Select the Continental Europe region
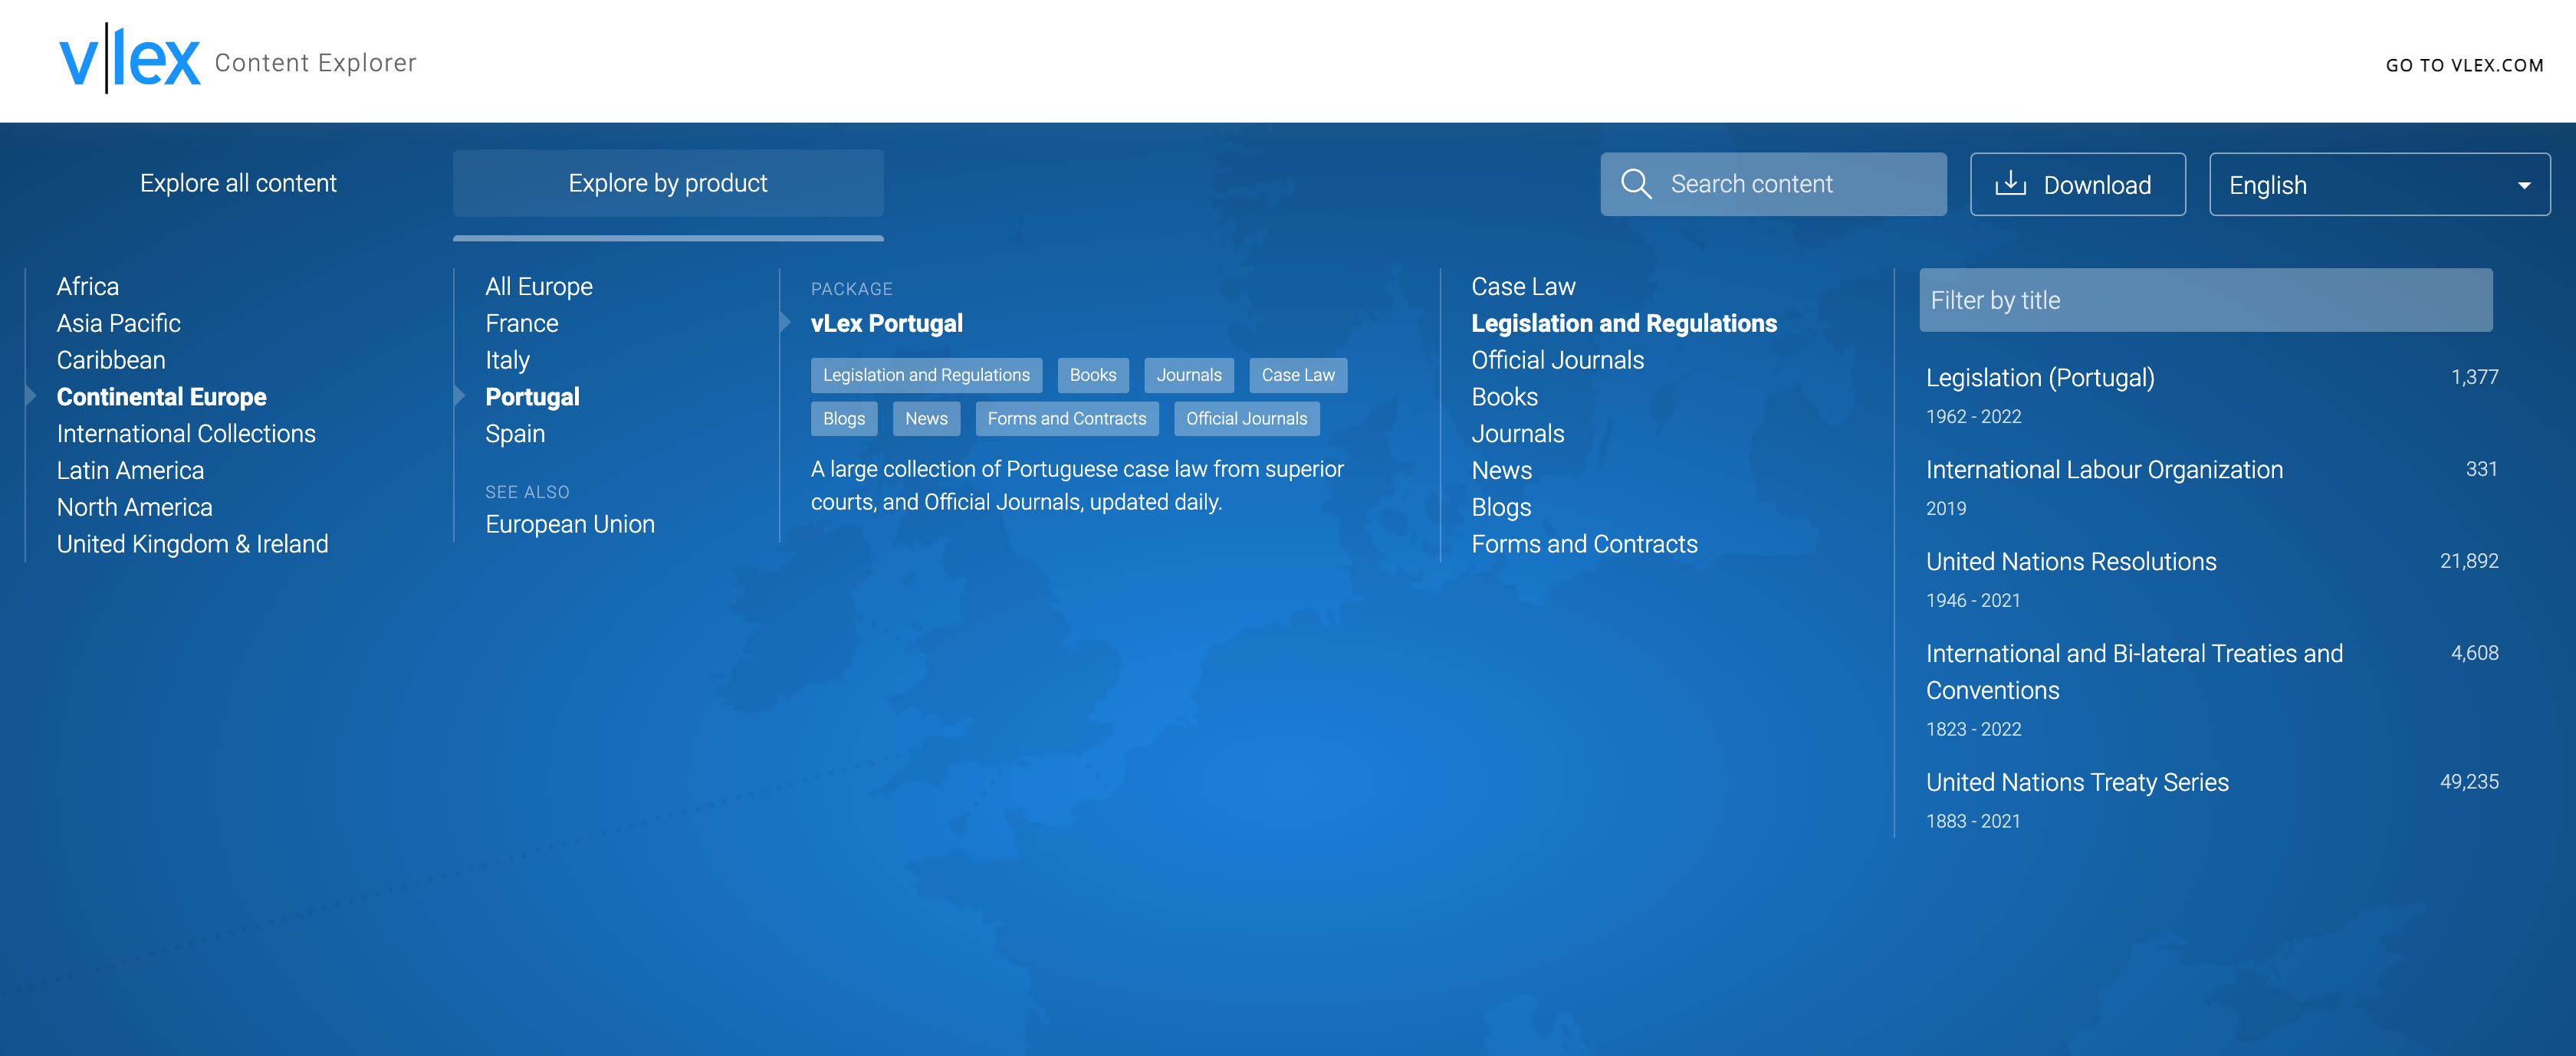Screen dimensions: 2576x1056 (x=162, y=397)
